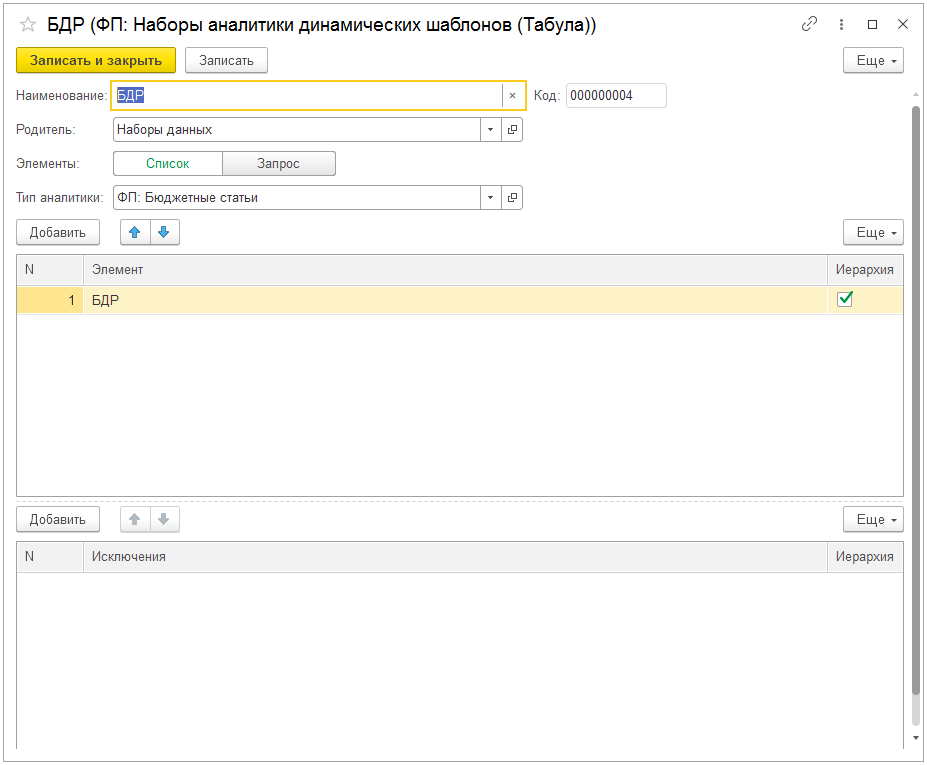The height and width of the screenshot is (765, 927).
Task: Close the БДР form window
Action: click(x=903, y=24)
